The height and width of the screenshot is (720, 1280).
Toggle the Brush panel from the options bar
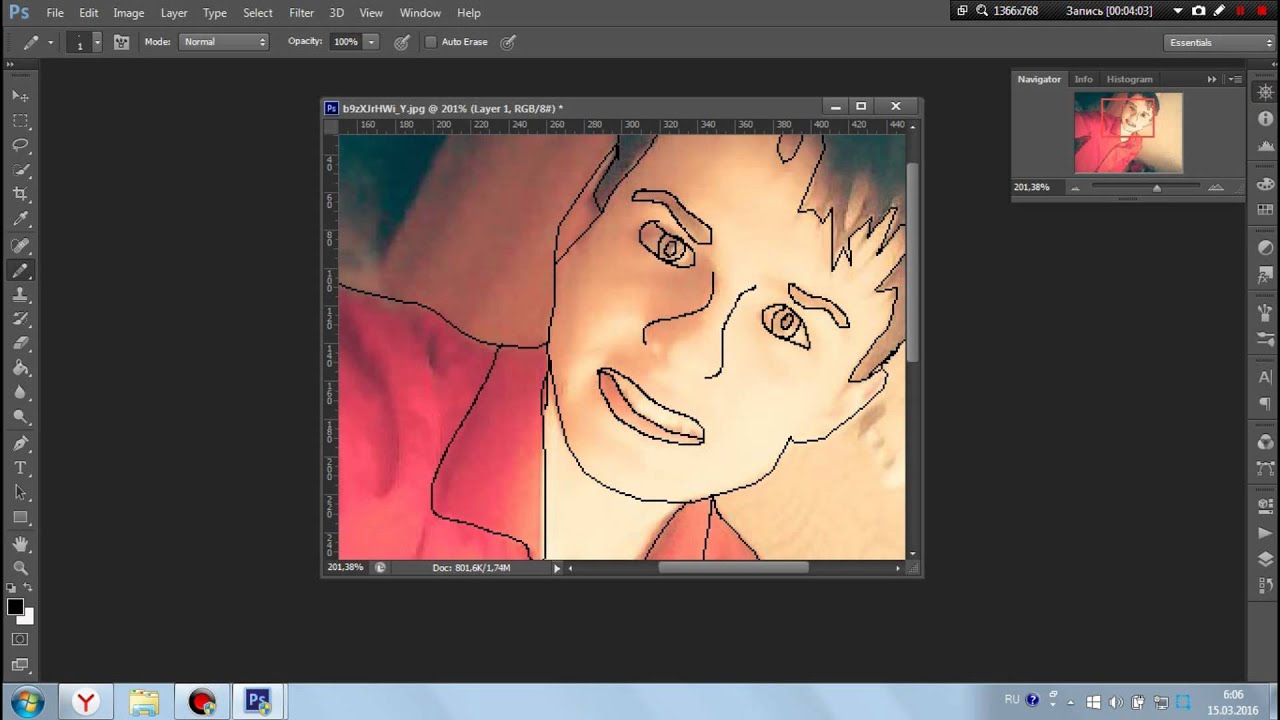(x=121, y=42)
